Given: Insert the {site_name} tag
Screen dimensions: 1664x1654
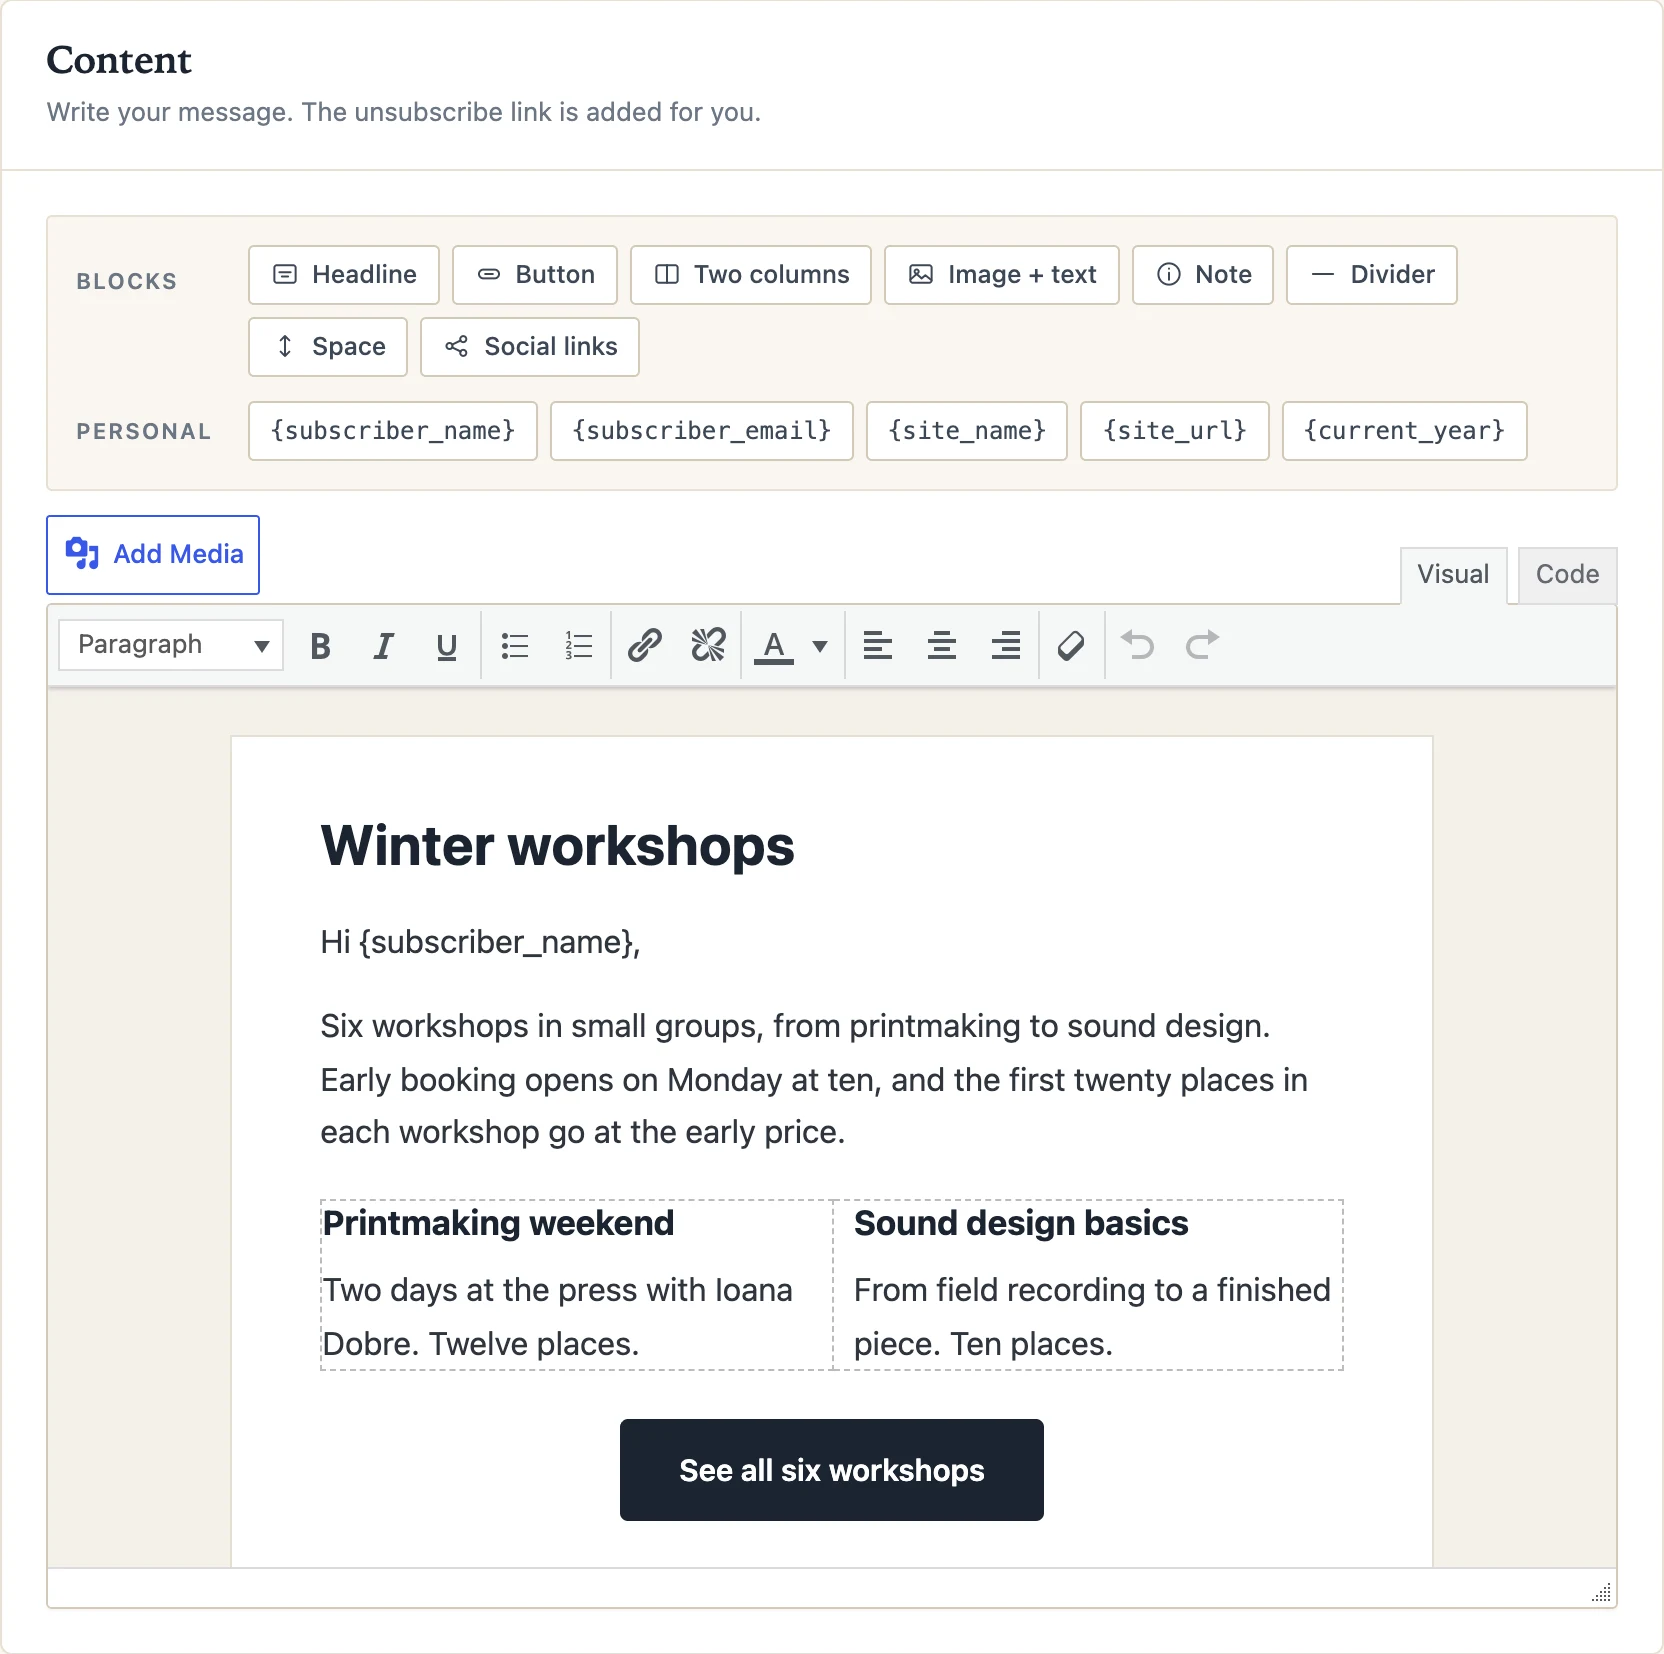Looking at the screenshot, I should (x=967, y=431).
